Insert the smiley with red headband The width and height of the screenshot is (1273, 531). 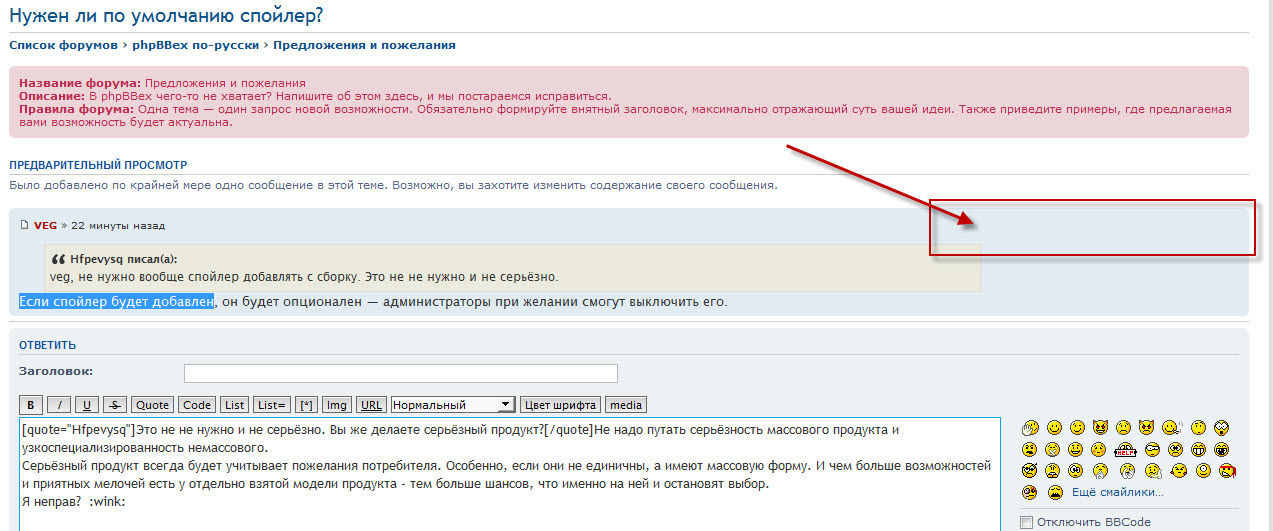(1228, 471)
